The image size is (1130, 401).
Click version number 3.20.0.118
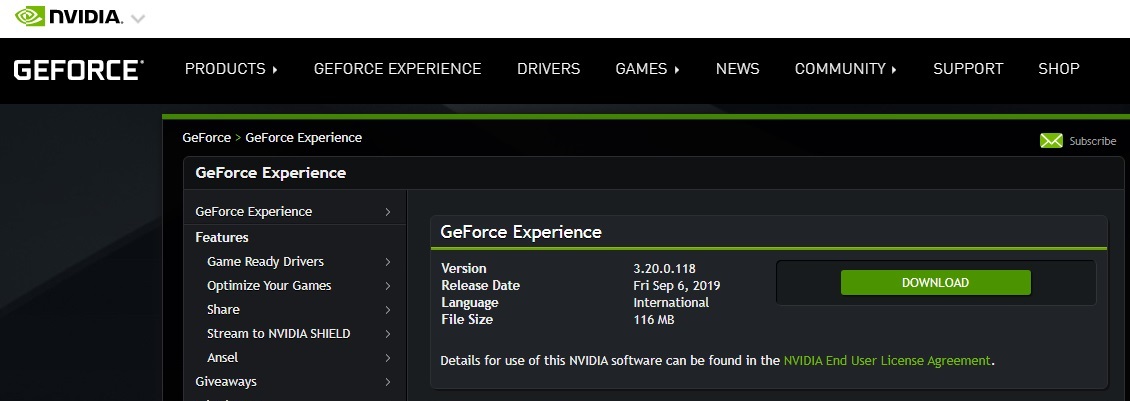point(664,268)
